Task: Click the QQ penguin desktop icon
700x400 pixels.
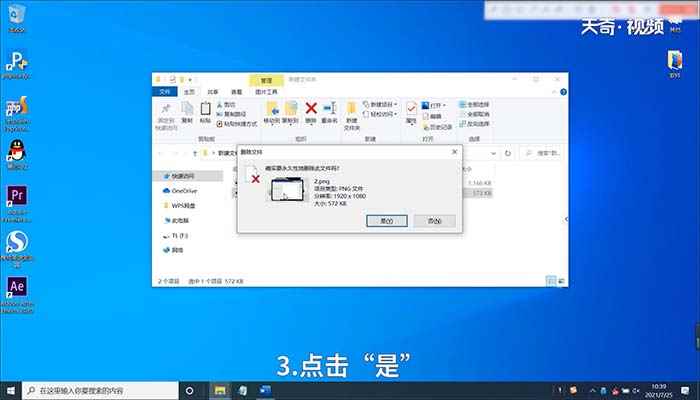Action: point(17,154)
